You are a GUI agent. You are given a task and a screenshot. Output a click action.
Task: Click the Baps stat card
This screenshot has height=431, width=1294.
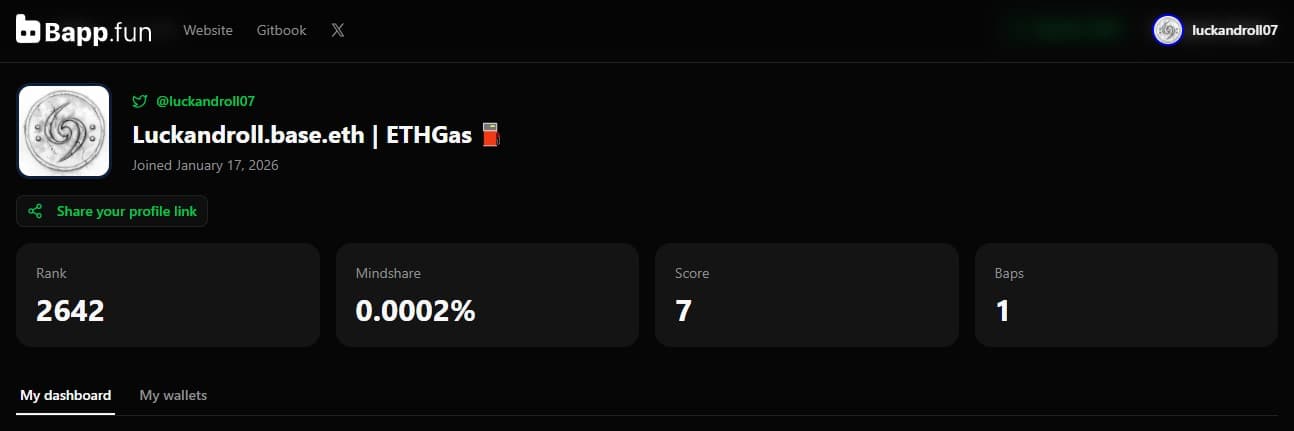(1126, 295)
